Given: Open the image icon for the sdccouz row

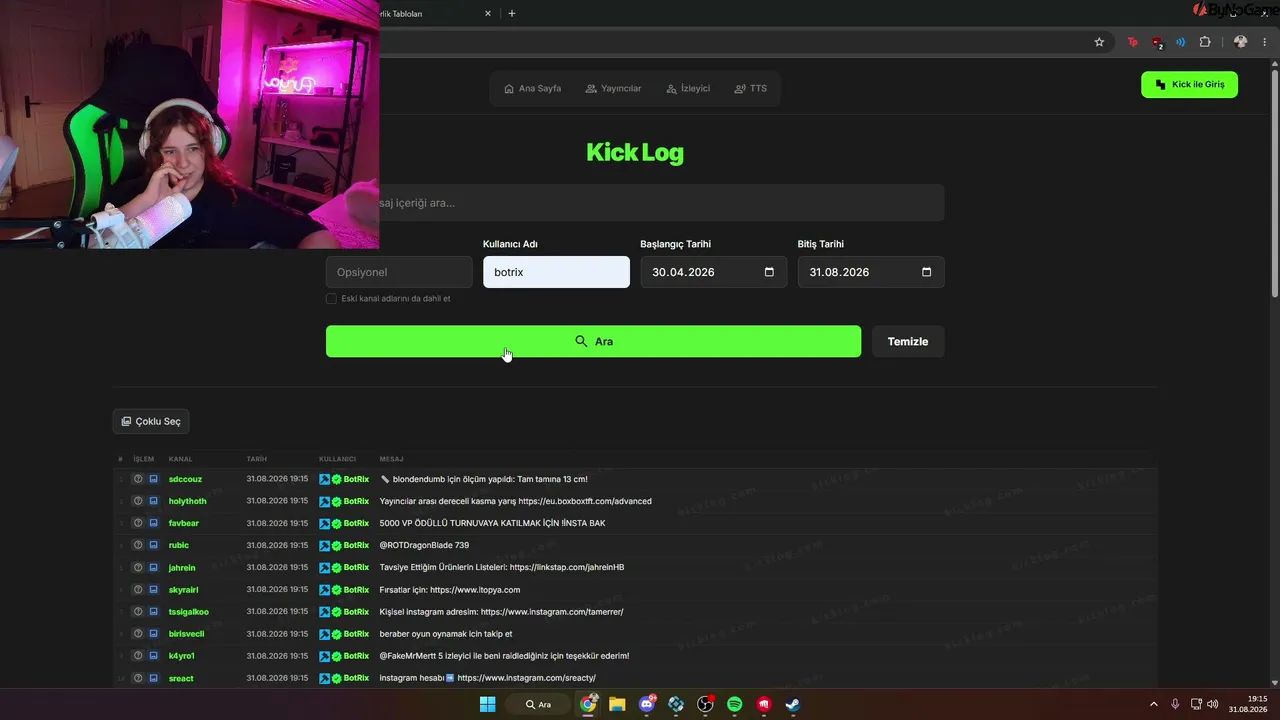Looking at the screenshot, I should (x=153, y=479).
